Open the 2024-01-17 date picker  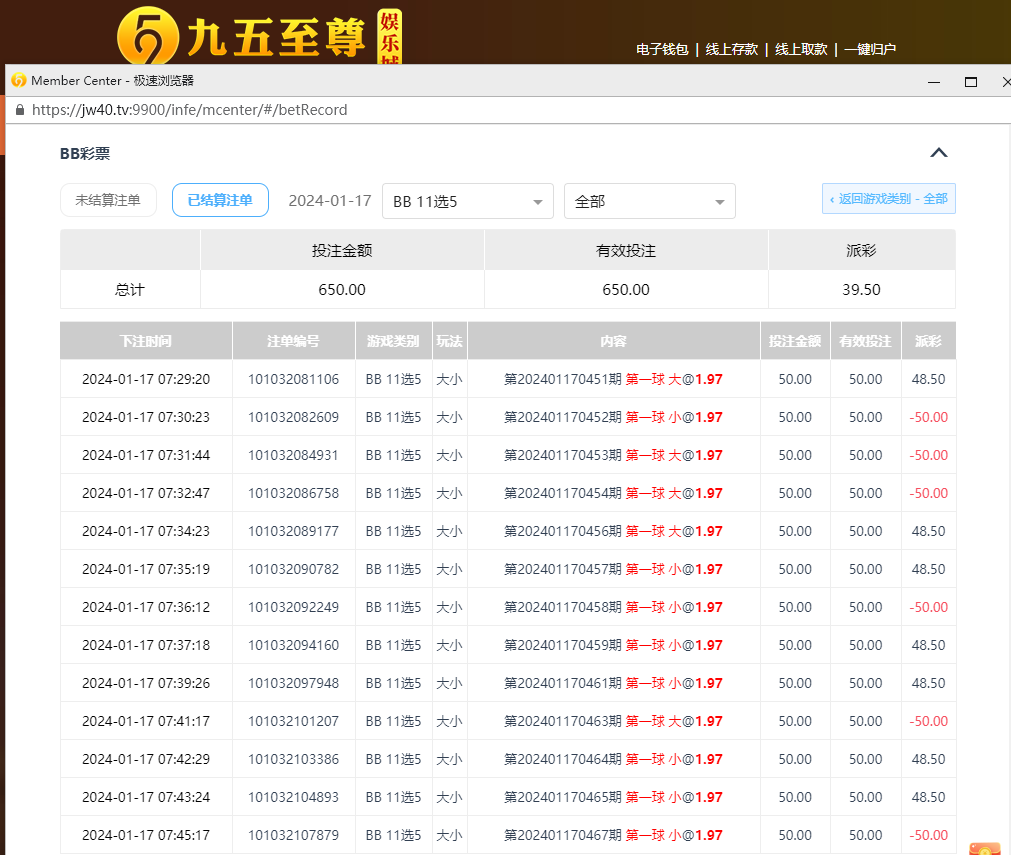pos(330,201)
